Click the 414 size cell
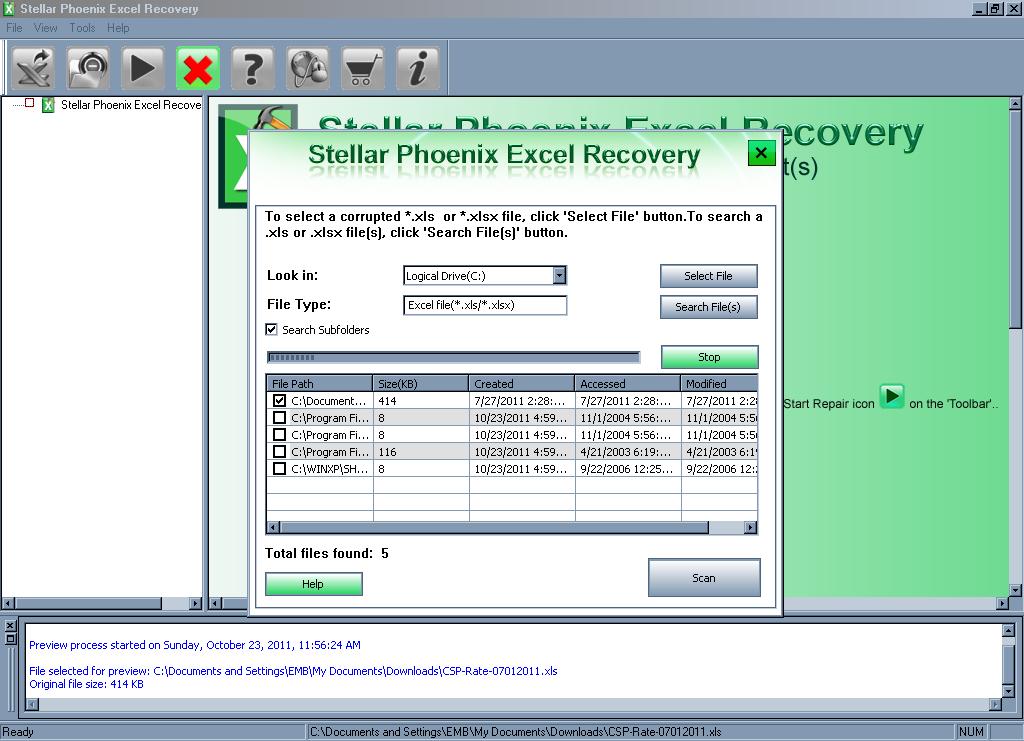Image resolution: width=1024 pixels, height=741 pixels. coord(421,401)
